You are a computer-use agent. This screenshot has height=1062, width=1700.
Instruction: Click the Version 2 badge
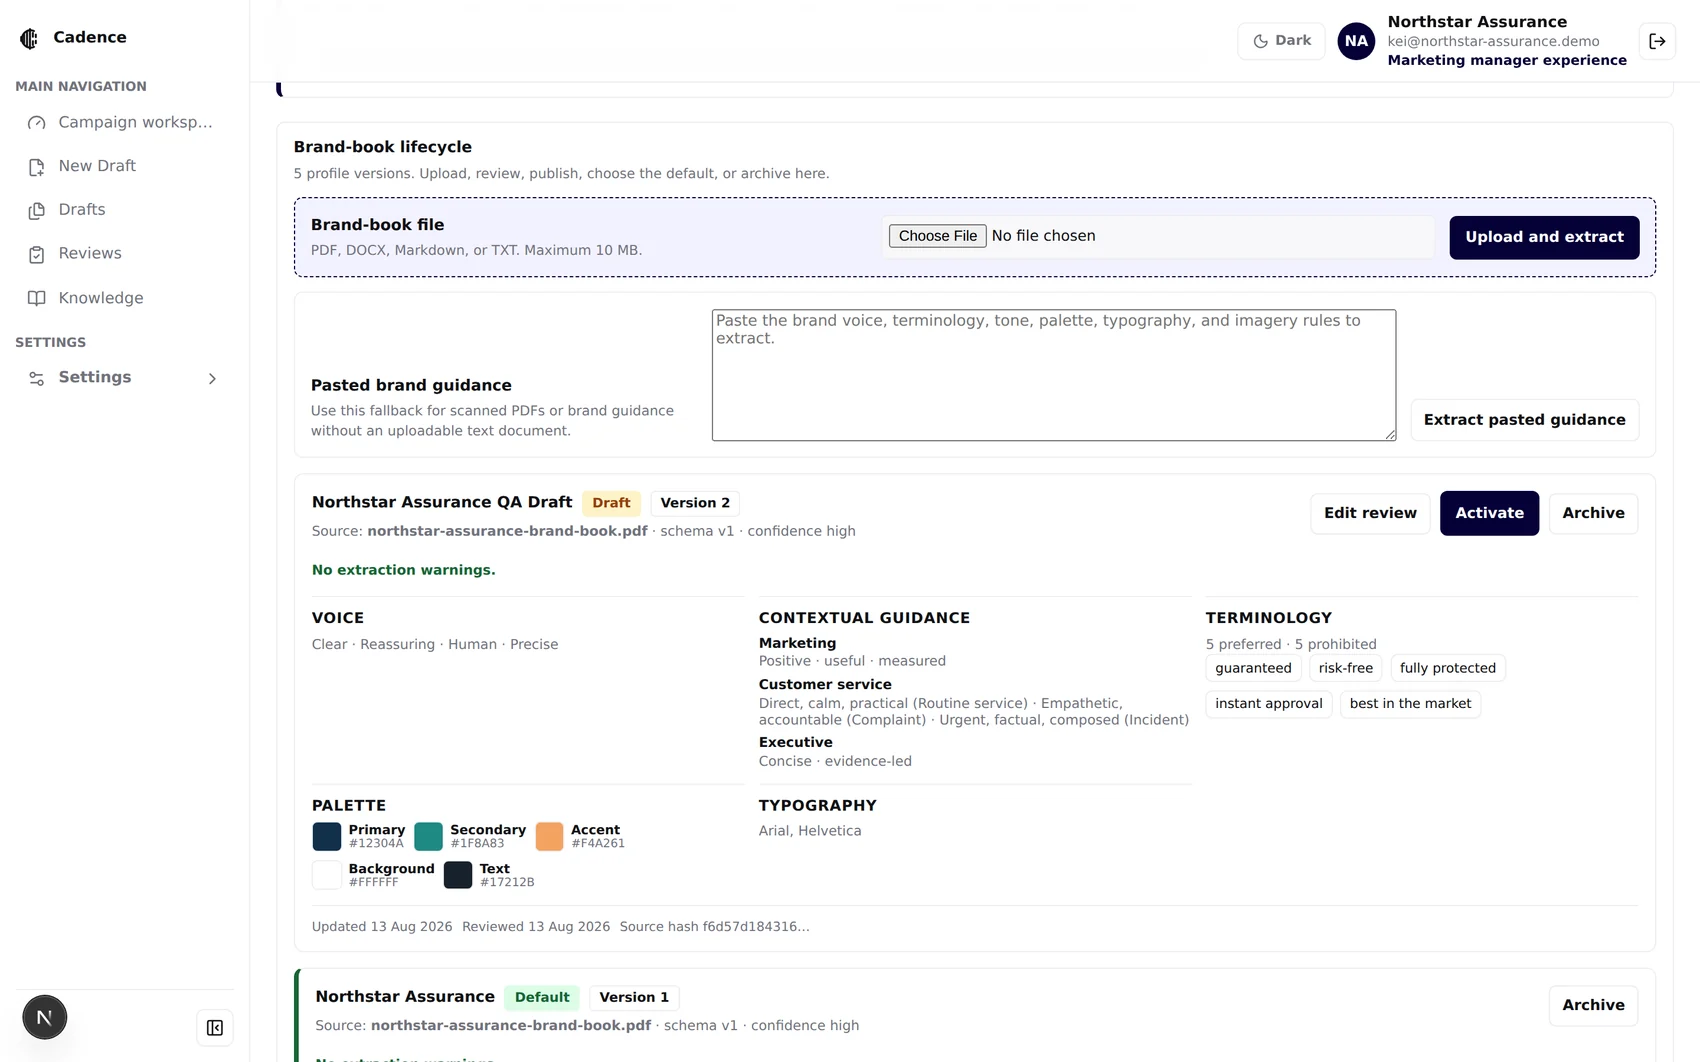[695, 503]
